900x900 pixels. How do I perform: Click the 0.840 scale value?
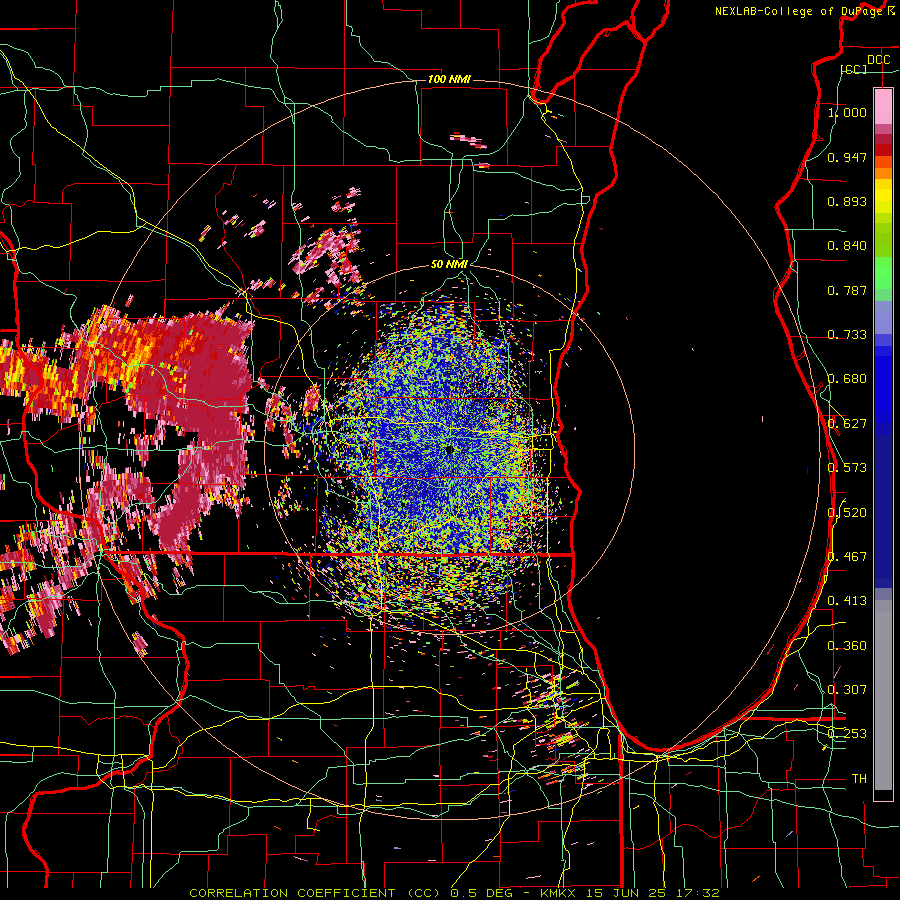click(847, 246)
